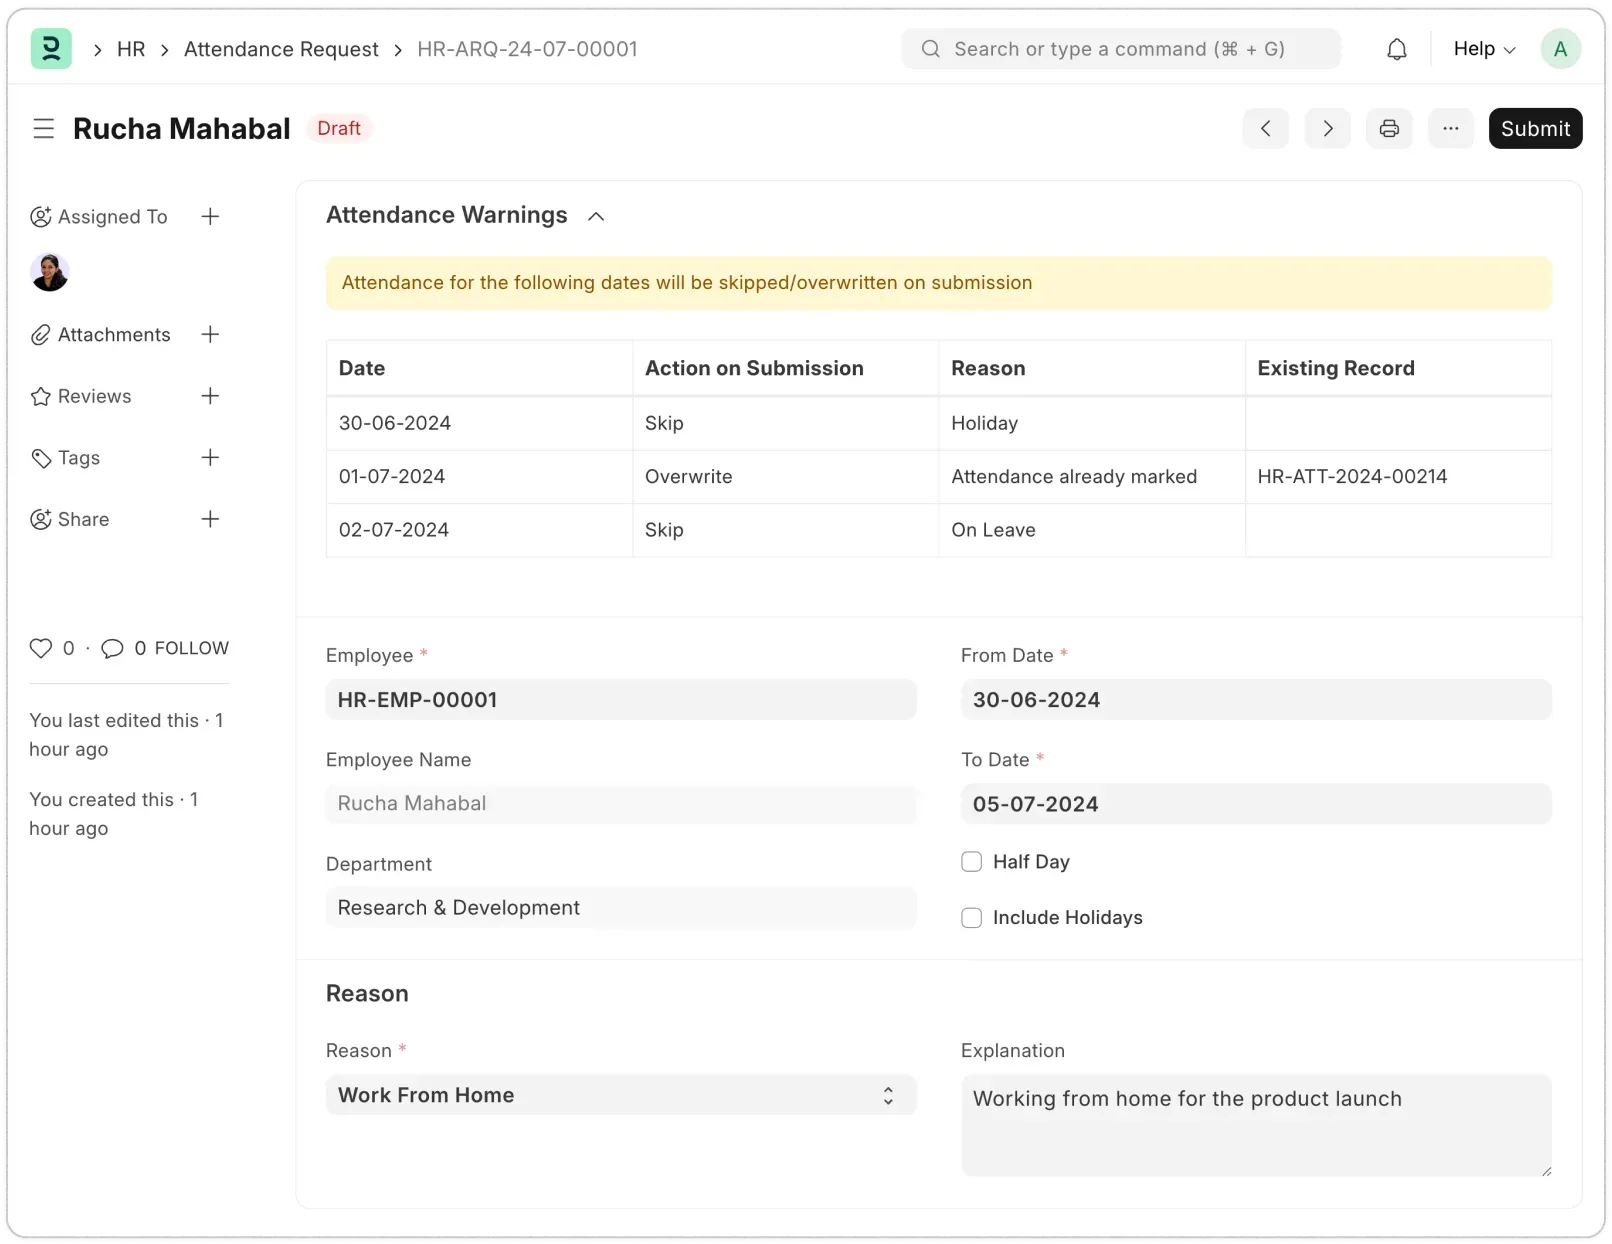Open the HR breadcrumb

pos(130,48)
